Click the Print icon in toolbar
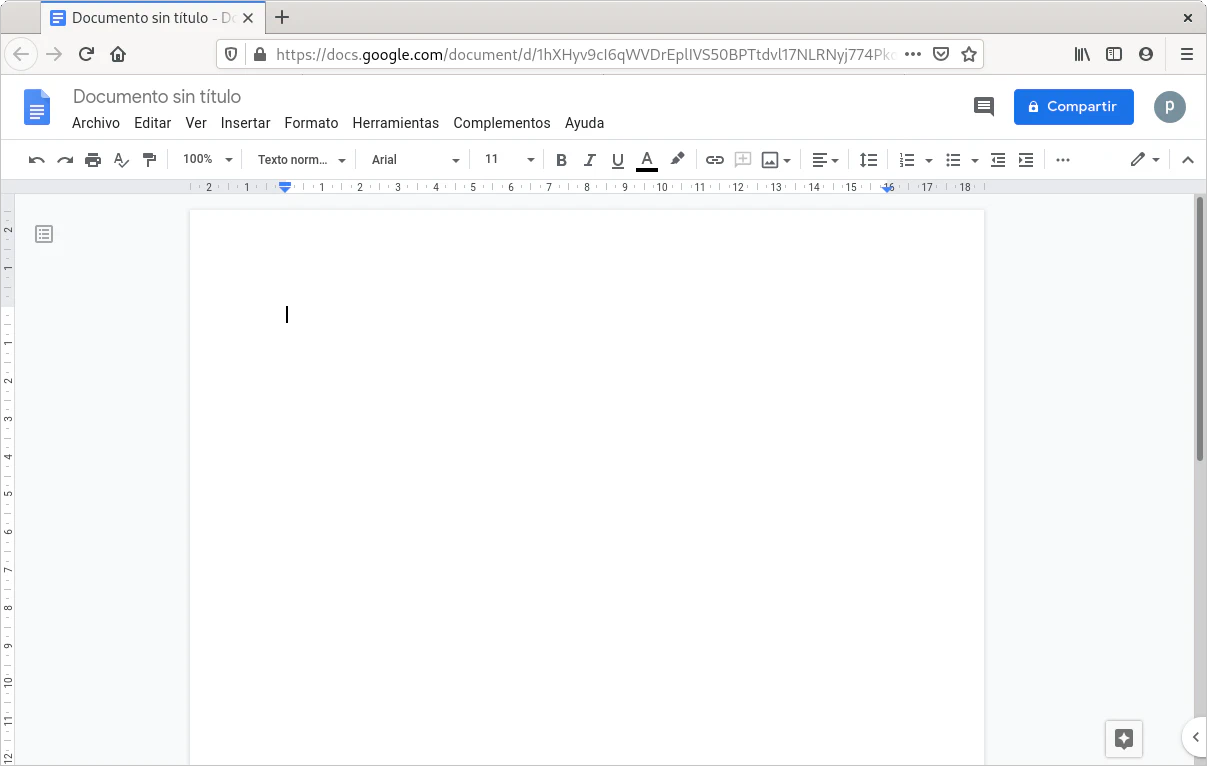1207x766 pixels. tap(93, 160)
